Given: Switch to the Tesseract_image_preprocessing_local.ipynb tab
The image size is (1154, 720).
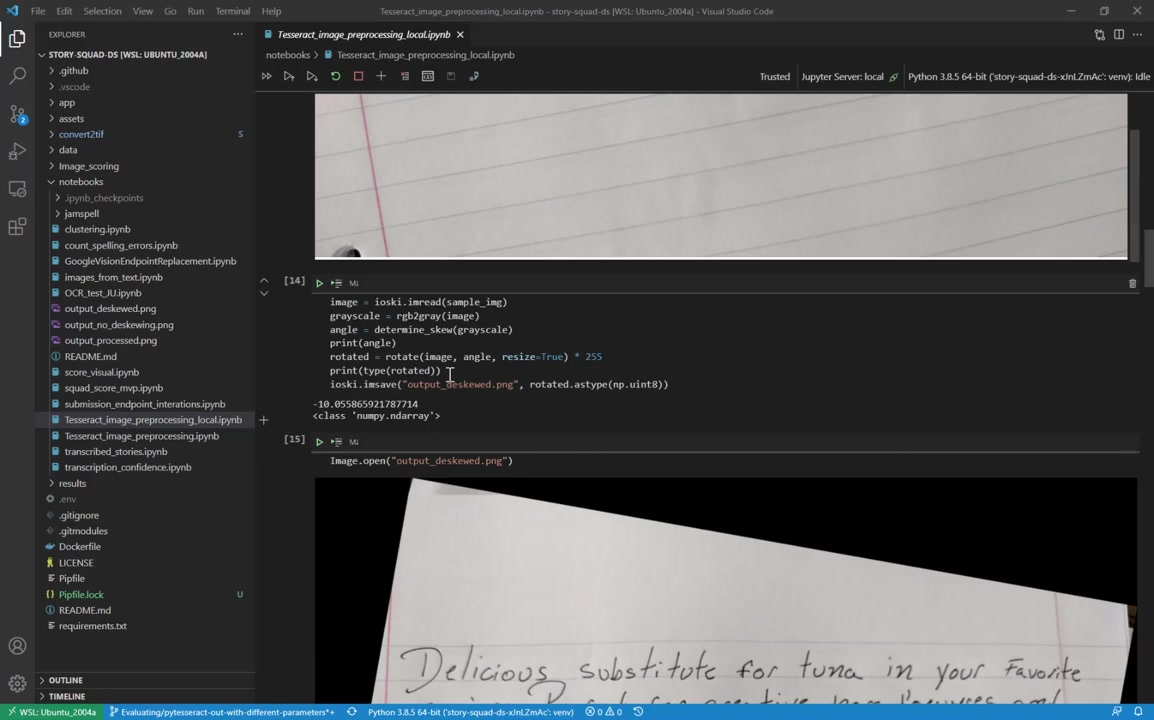Looking at the screenshot, I should tap(362, 34).
